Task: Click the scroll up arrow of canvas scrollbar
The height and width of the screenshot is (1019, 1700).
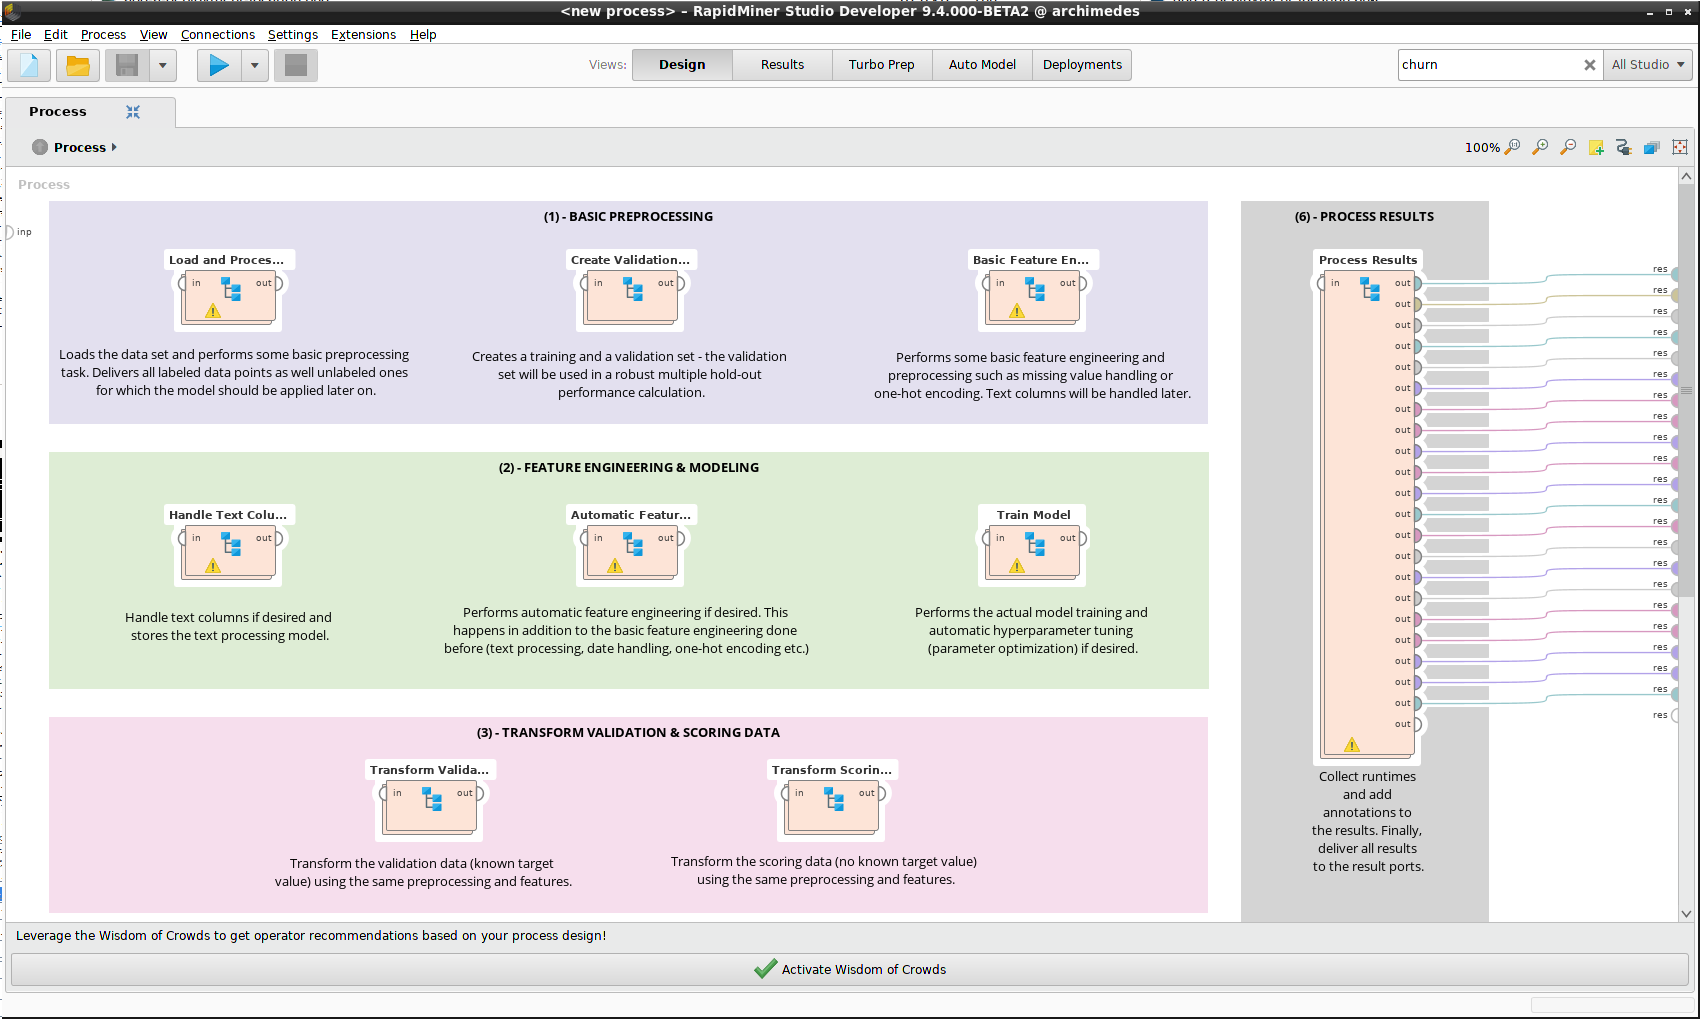Action: pos(1686,176)
